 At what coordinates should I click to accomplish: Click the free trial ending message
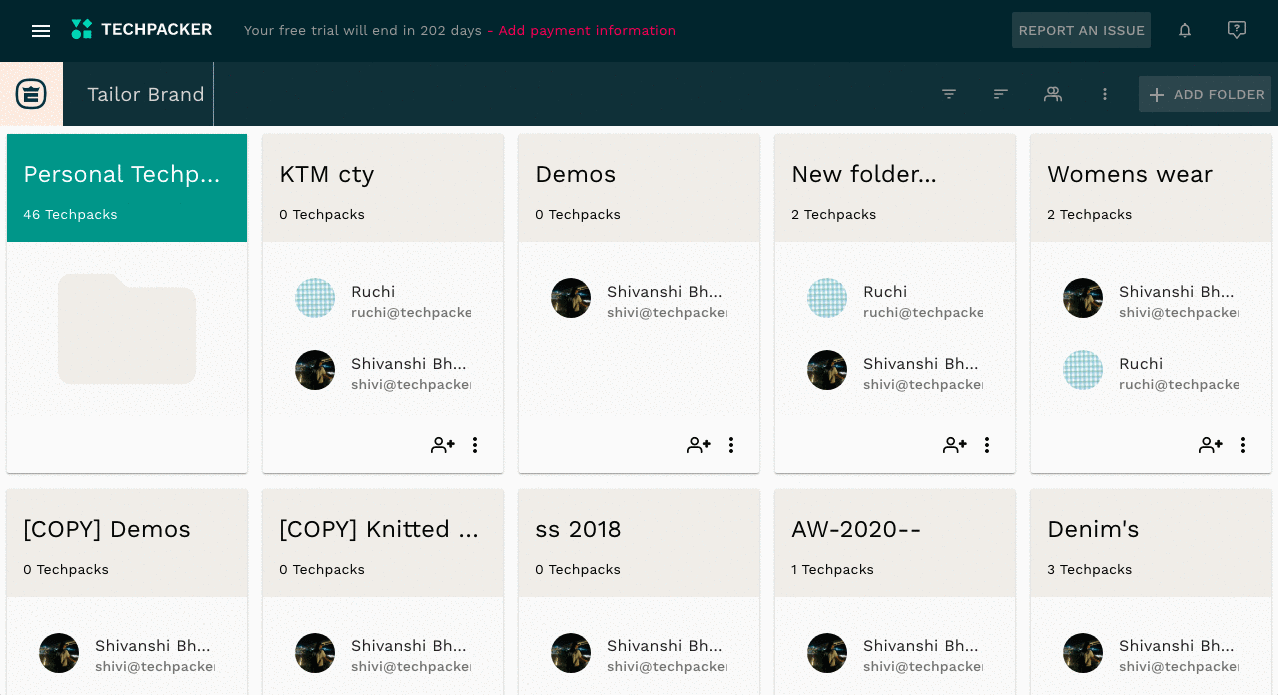[363, 31]
